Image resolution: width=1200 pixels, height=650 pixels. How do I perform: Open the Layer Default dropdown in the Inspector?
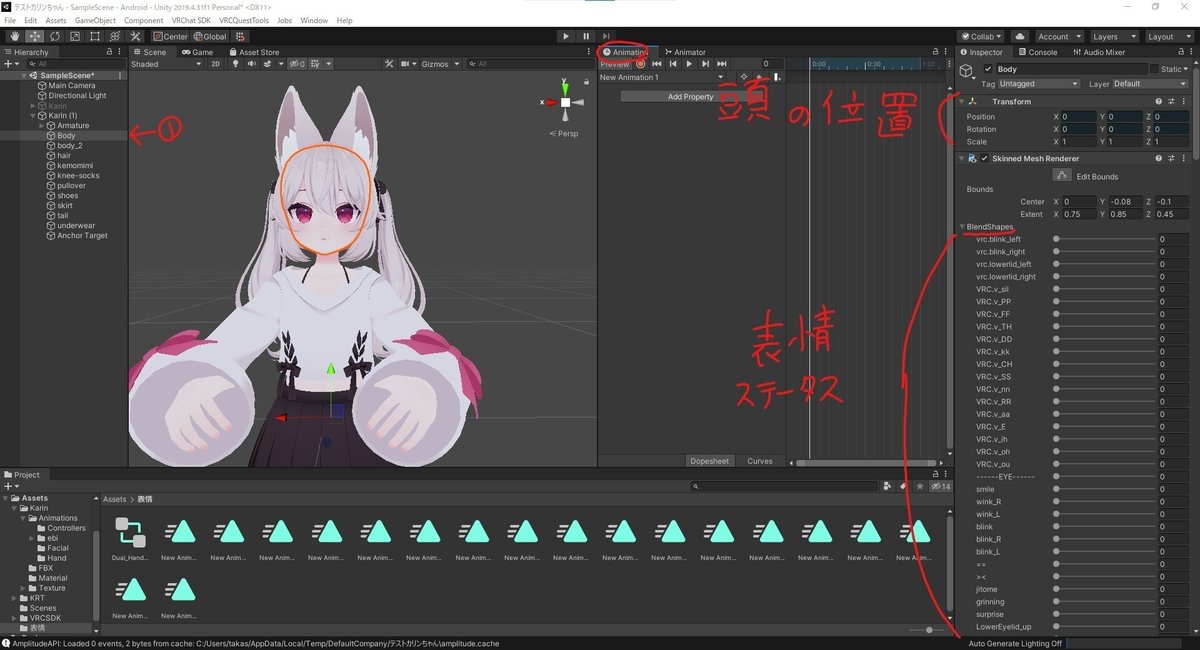pos(1149,84)
